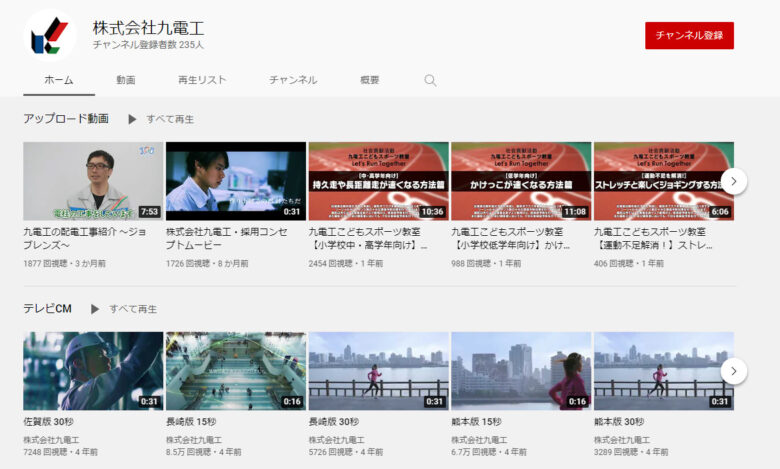The image size is (780, 469).
Task: Switch to the ホーム tab
Action: click(x=59, y=80)
